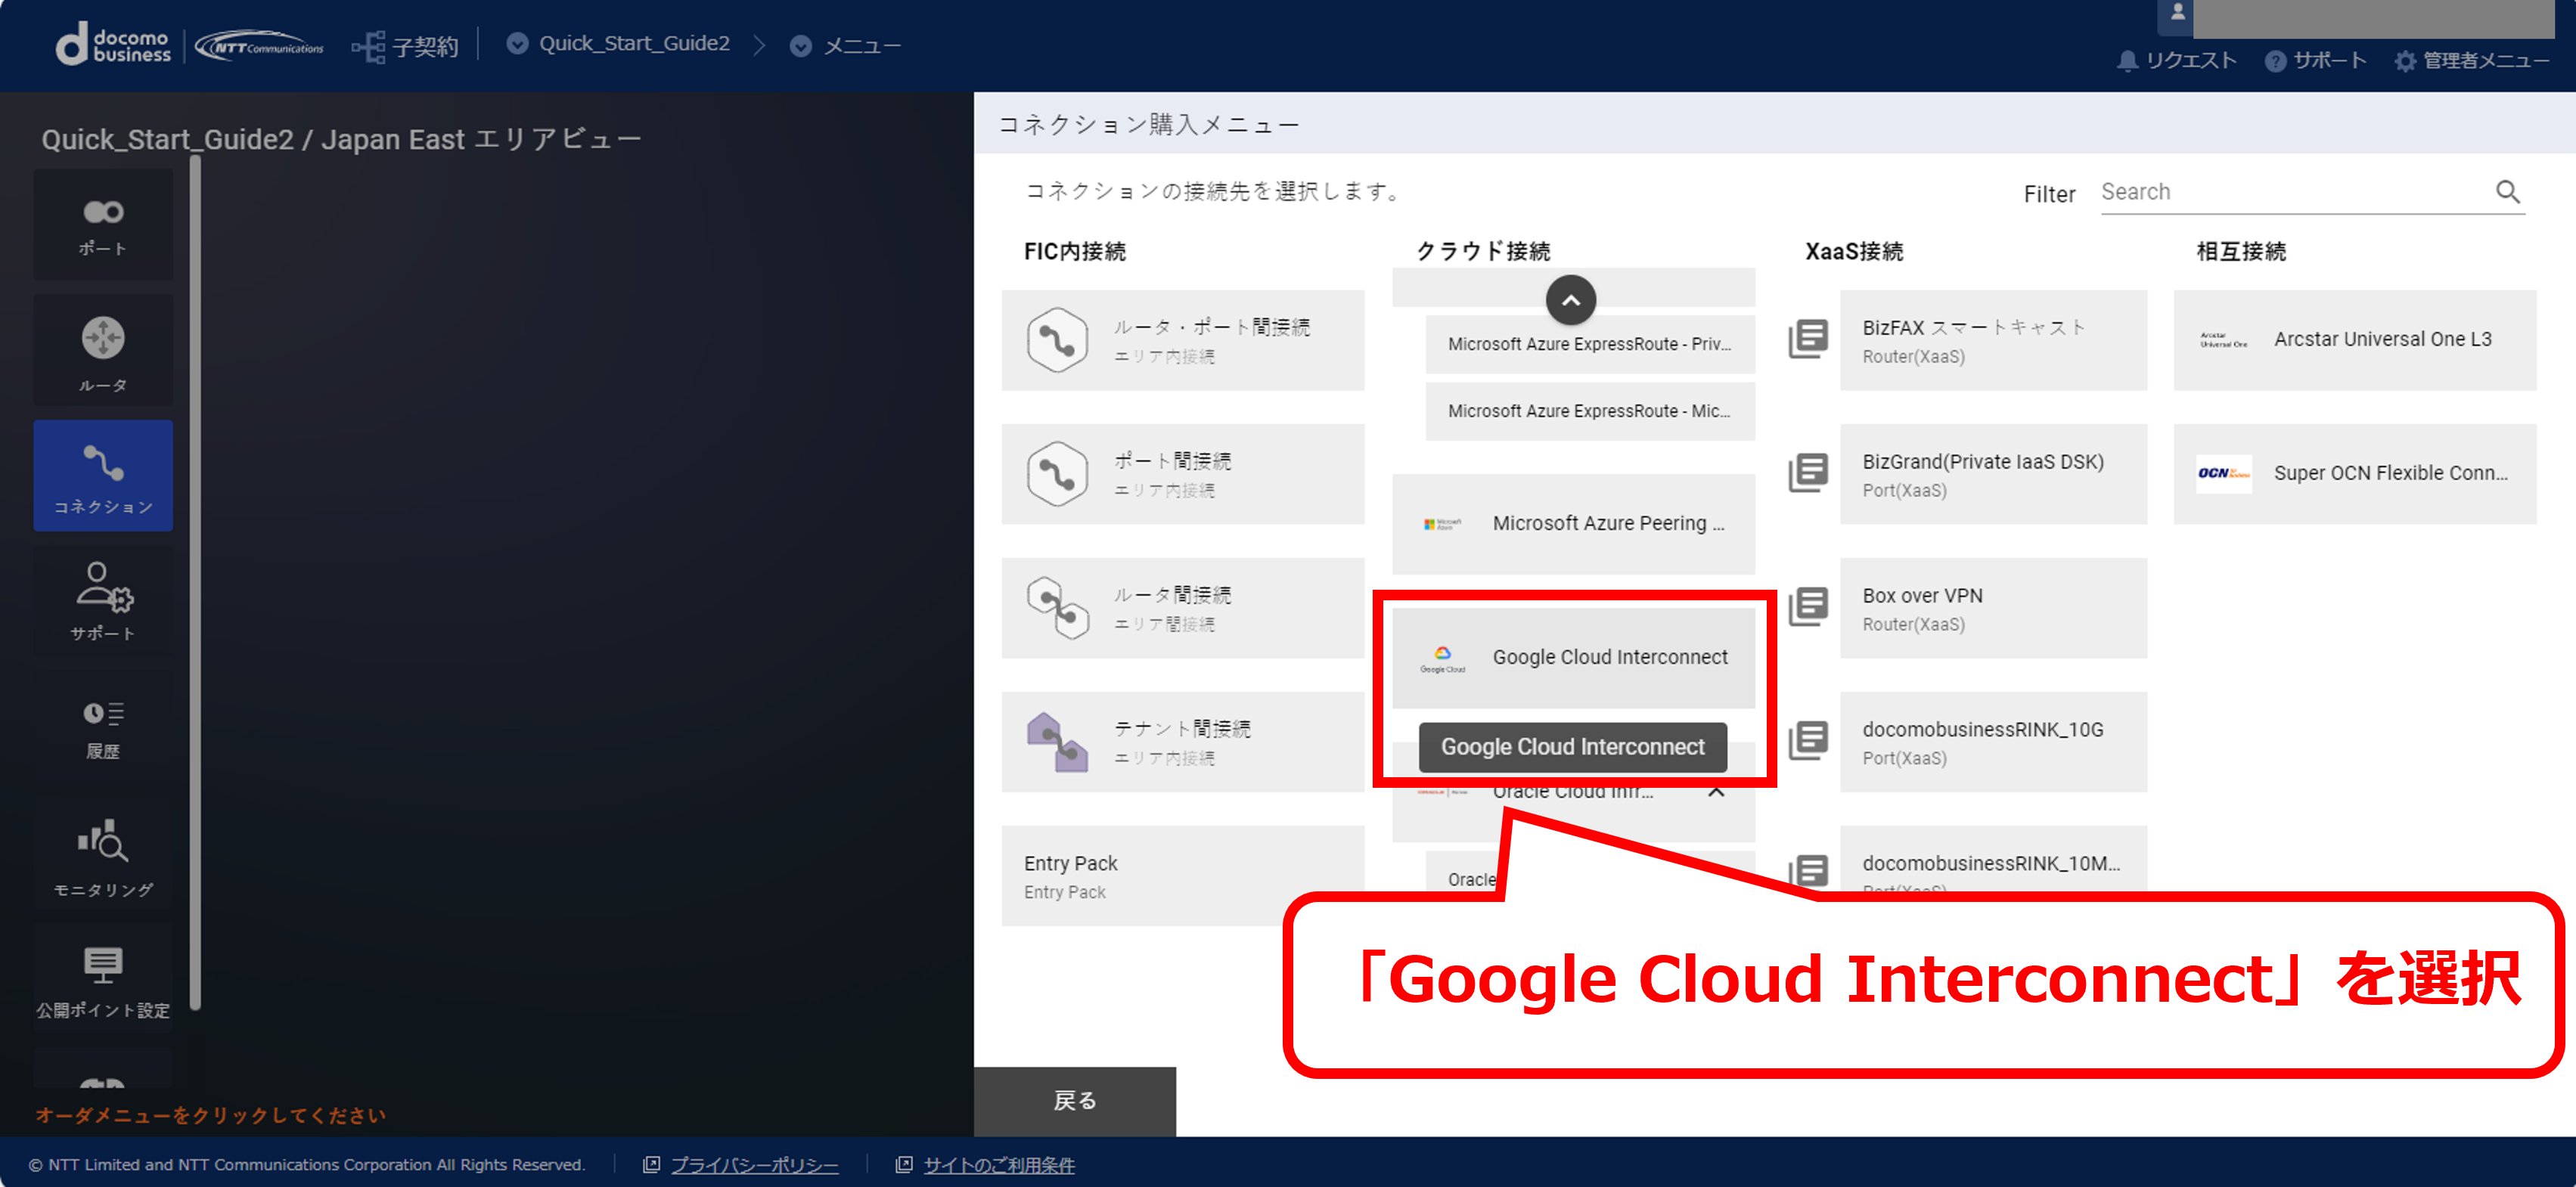This screenshot has width=2576, height=1187.
Task: Select BizFAX スマートキャスト Router(XaaS)
Action: 1993,341
